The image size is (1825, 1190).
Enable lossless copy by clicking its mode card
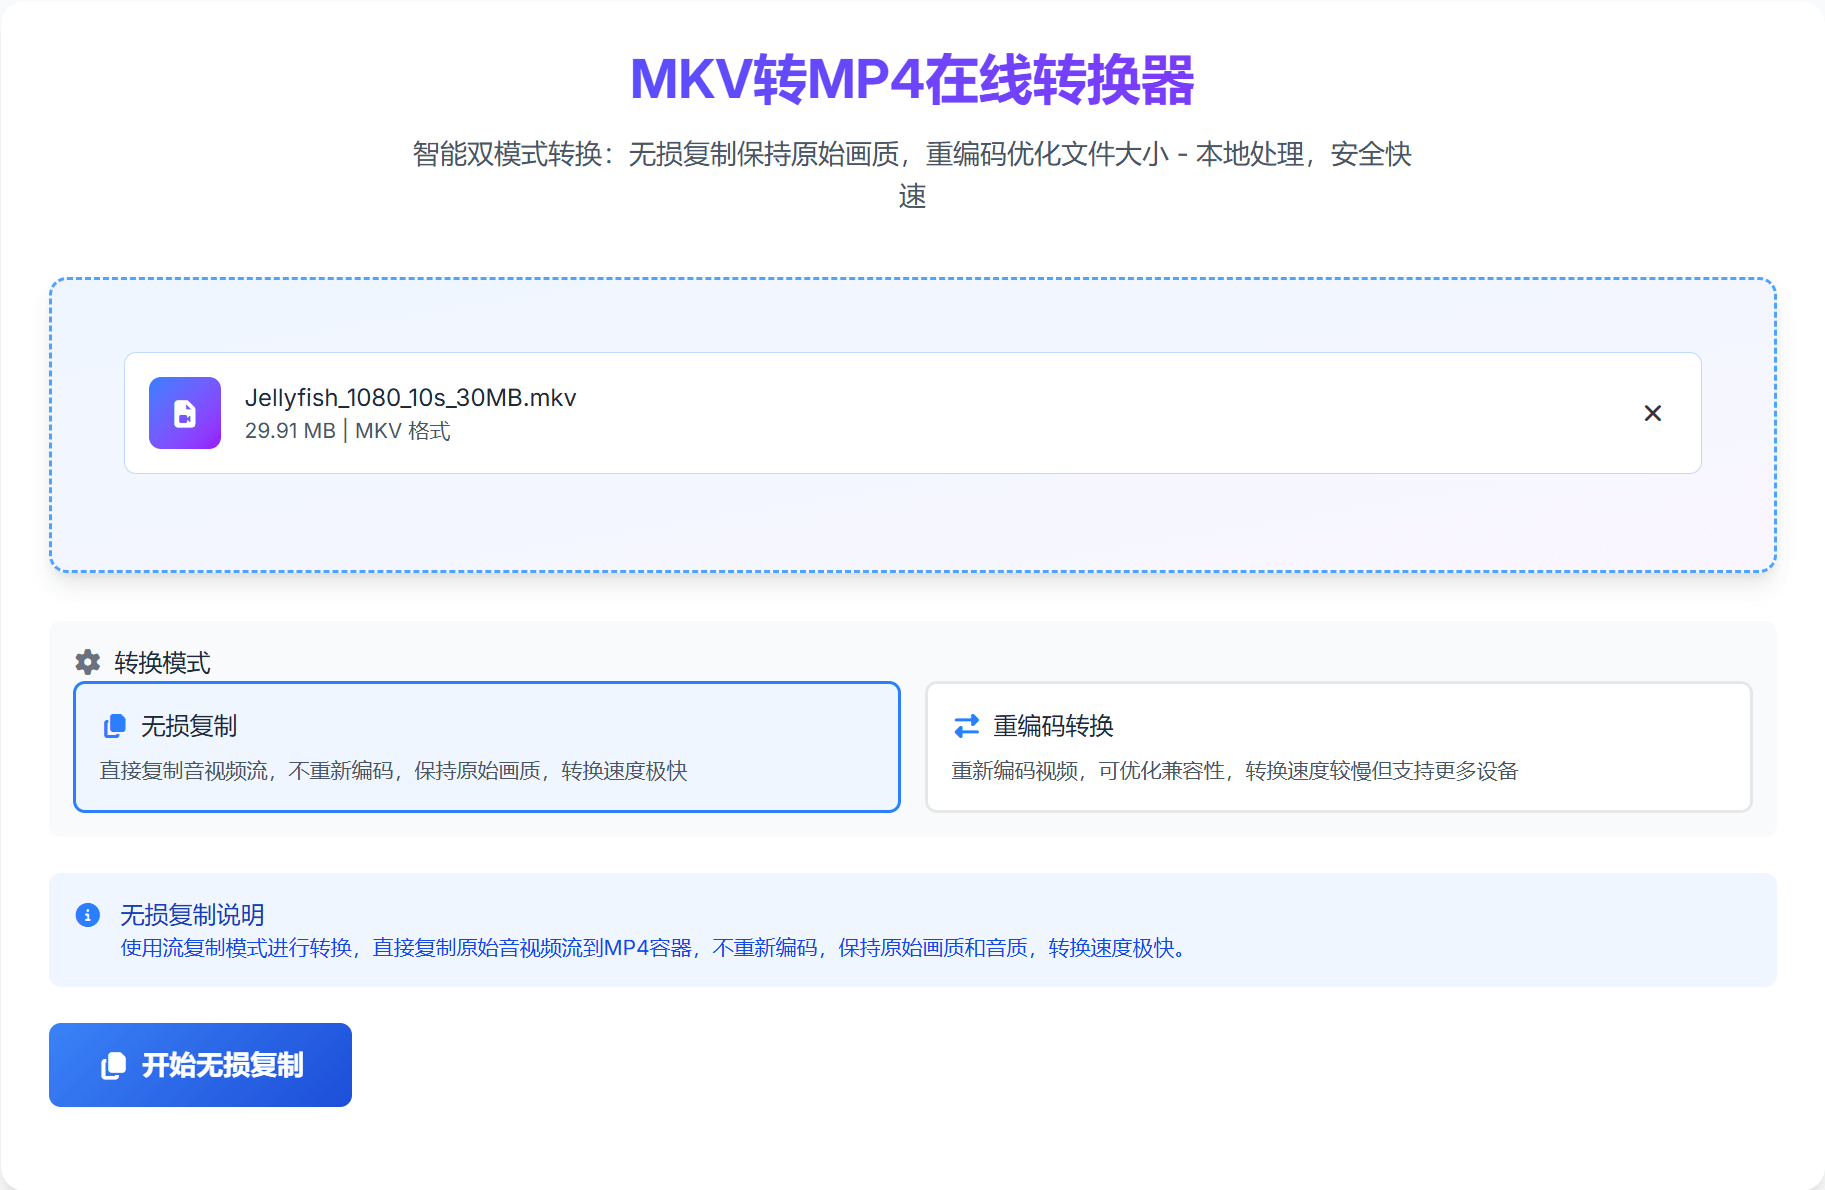[487, 747]
